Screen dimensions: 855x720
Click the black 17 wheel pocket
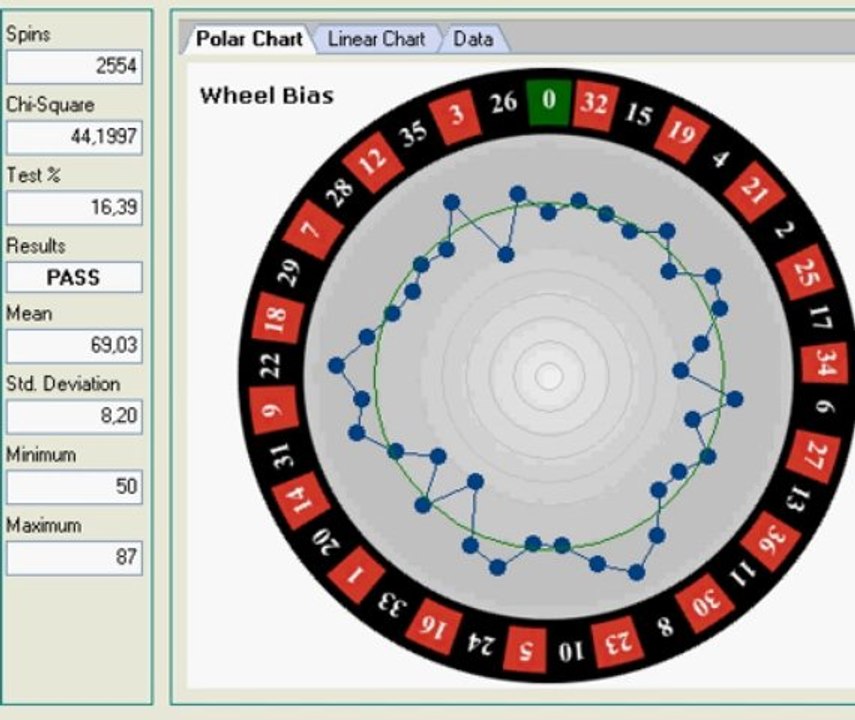point(821,317)
